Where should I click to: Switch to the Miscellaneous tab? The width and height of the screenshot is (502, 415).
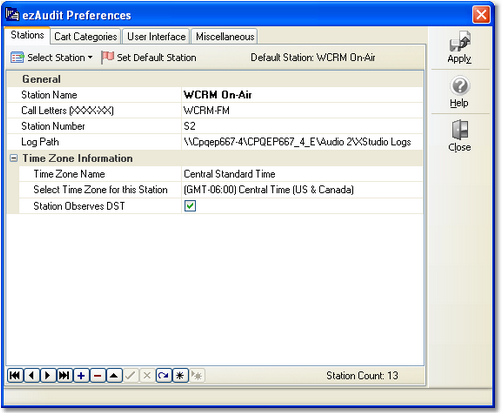225,36
